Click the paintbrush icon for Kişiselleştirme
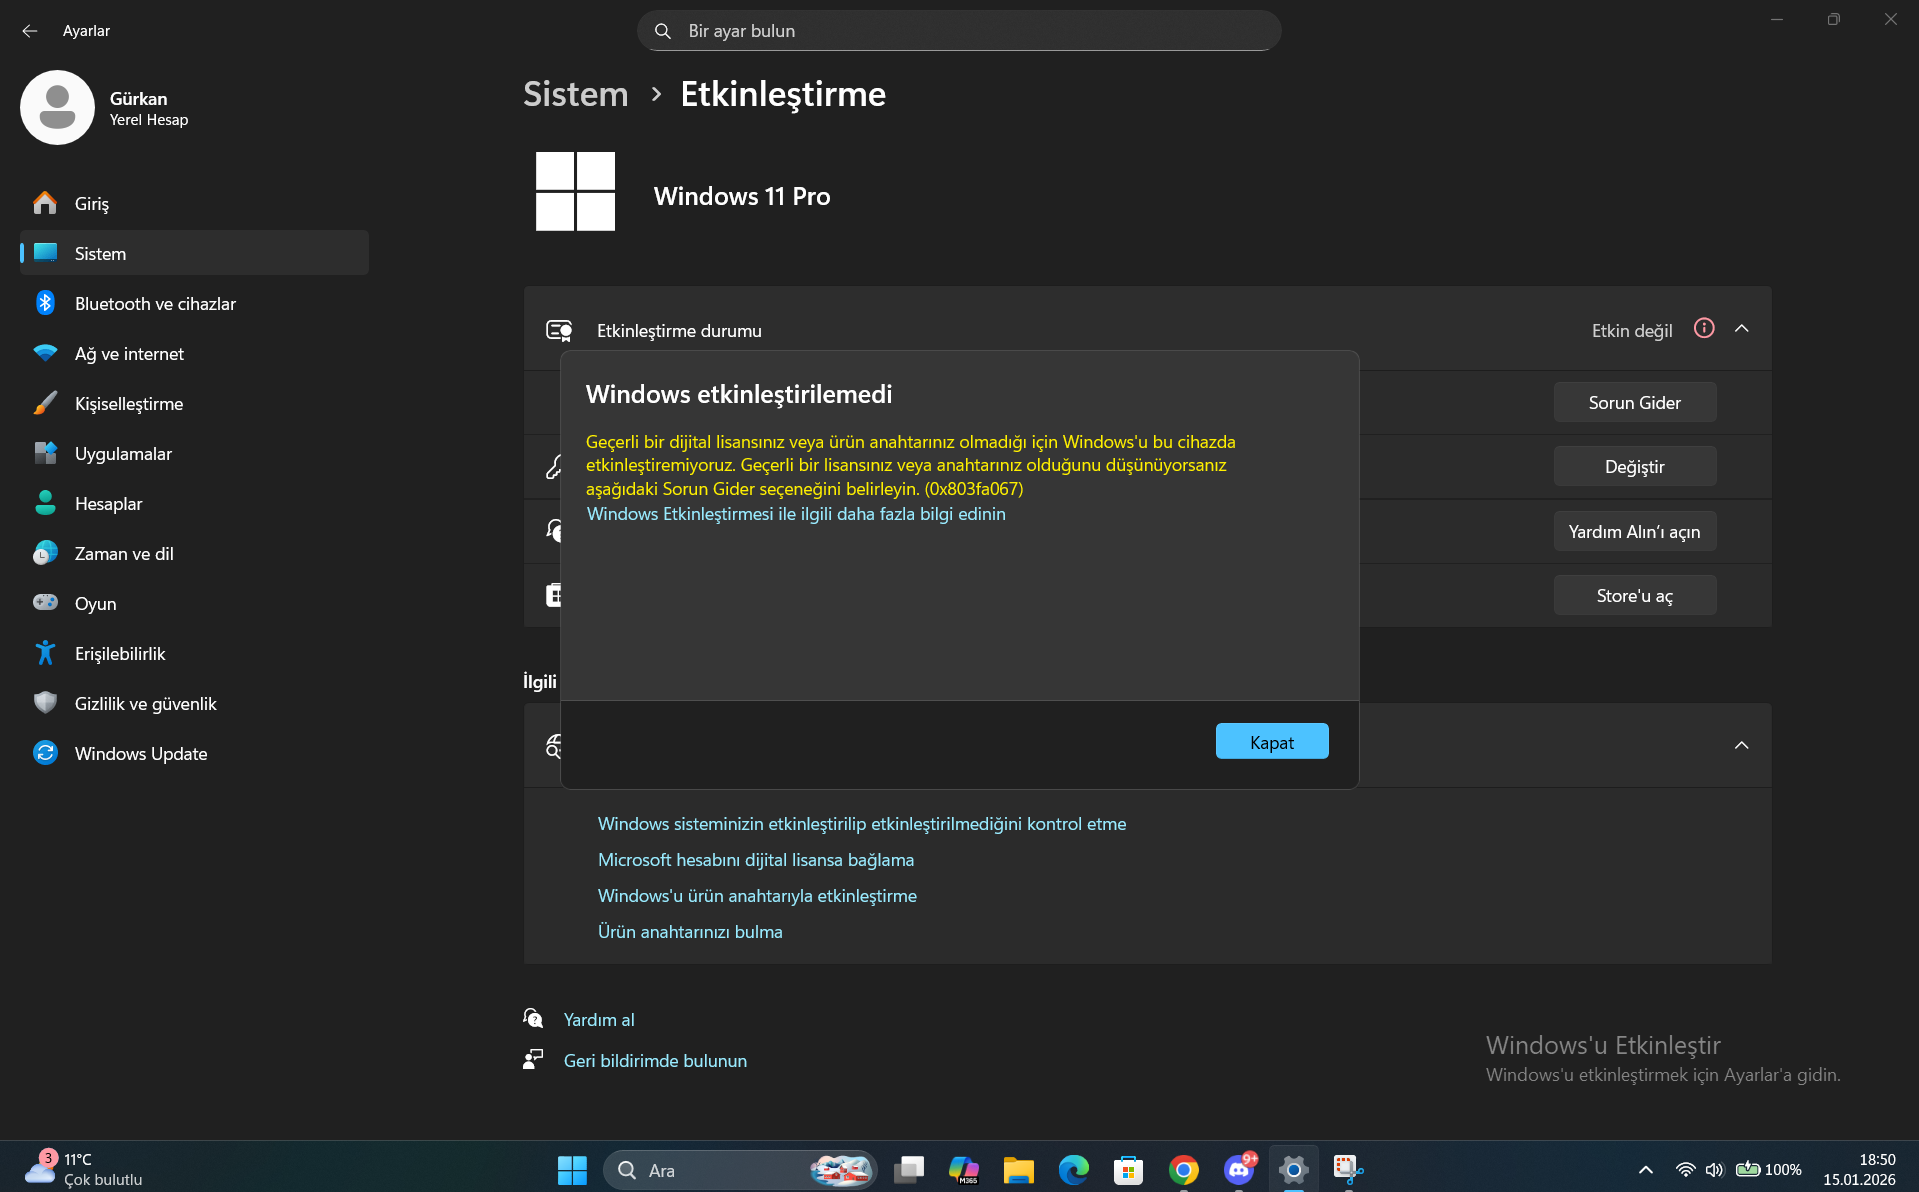Screen dimensions: 1919x1192 [x=45, y=403]
